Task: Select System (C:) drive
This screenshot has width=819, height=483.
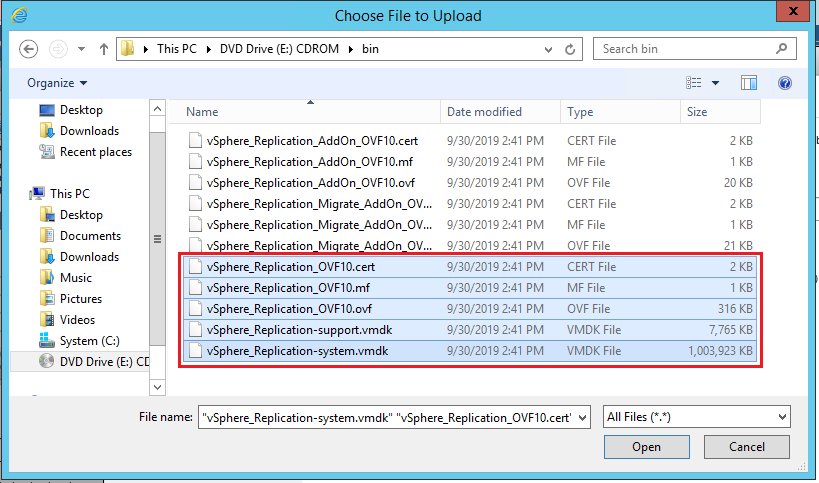Action: (x=79, y=341)
